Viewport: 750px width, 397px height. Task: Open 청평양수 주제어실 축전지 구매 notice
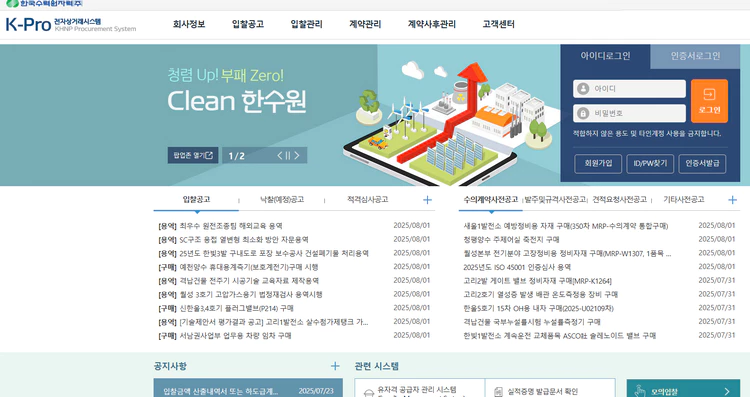[511, 240]
